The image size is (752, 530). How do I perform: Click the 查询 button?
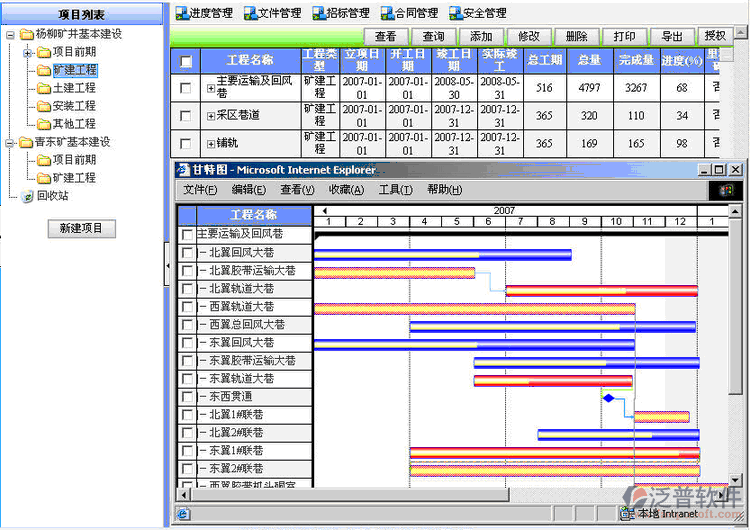click(434, 36)
